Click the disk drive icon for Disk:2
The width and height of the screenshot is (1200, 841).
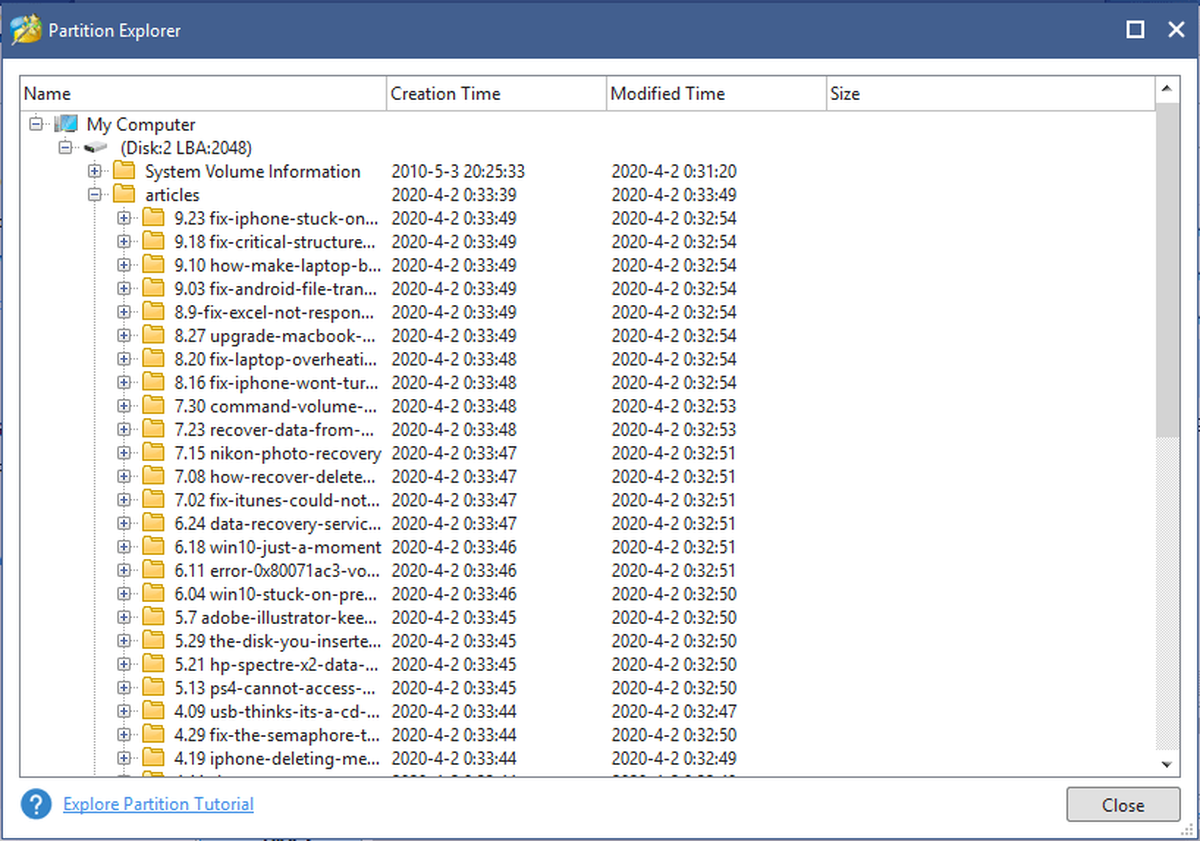[x=95, y=148]
